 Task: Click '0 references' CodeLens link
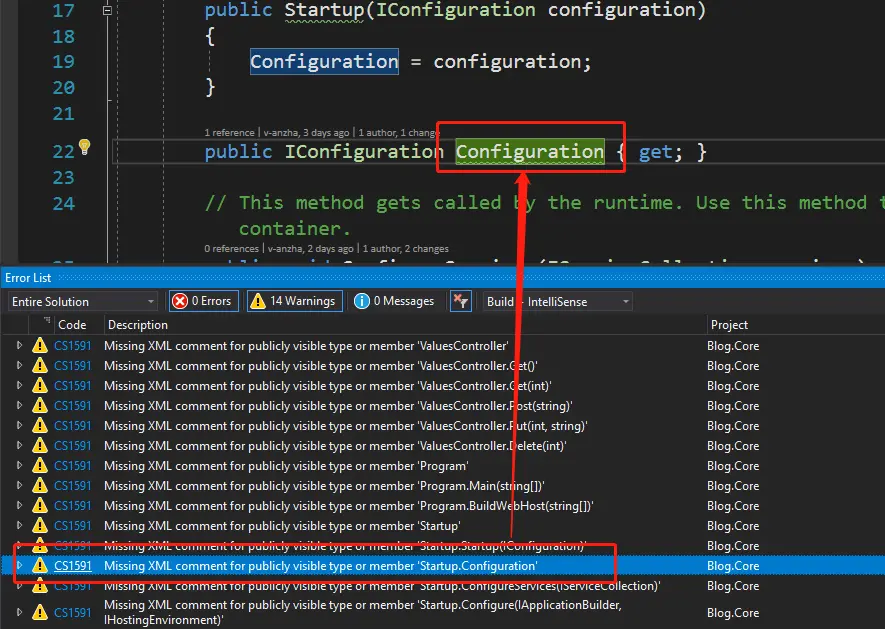coord(231,248)
